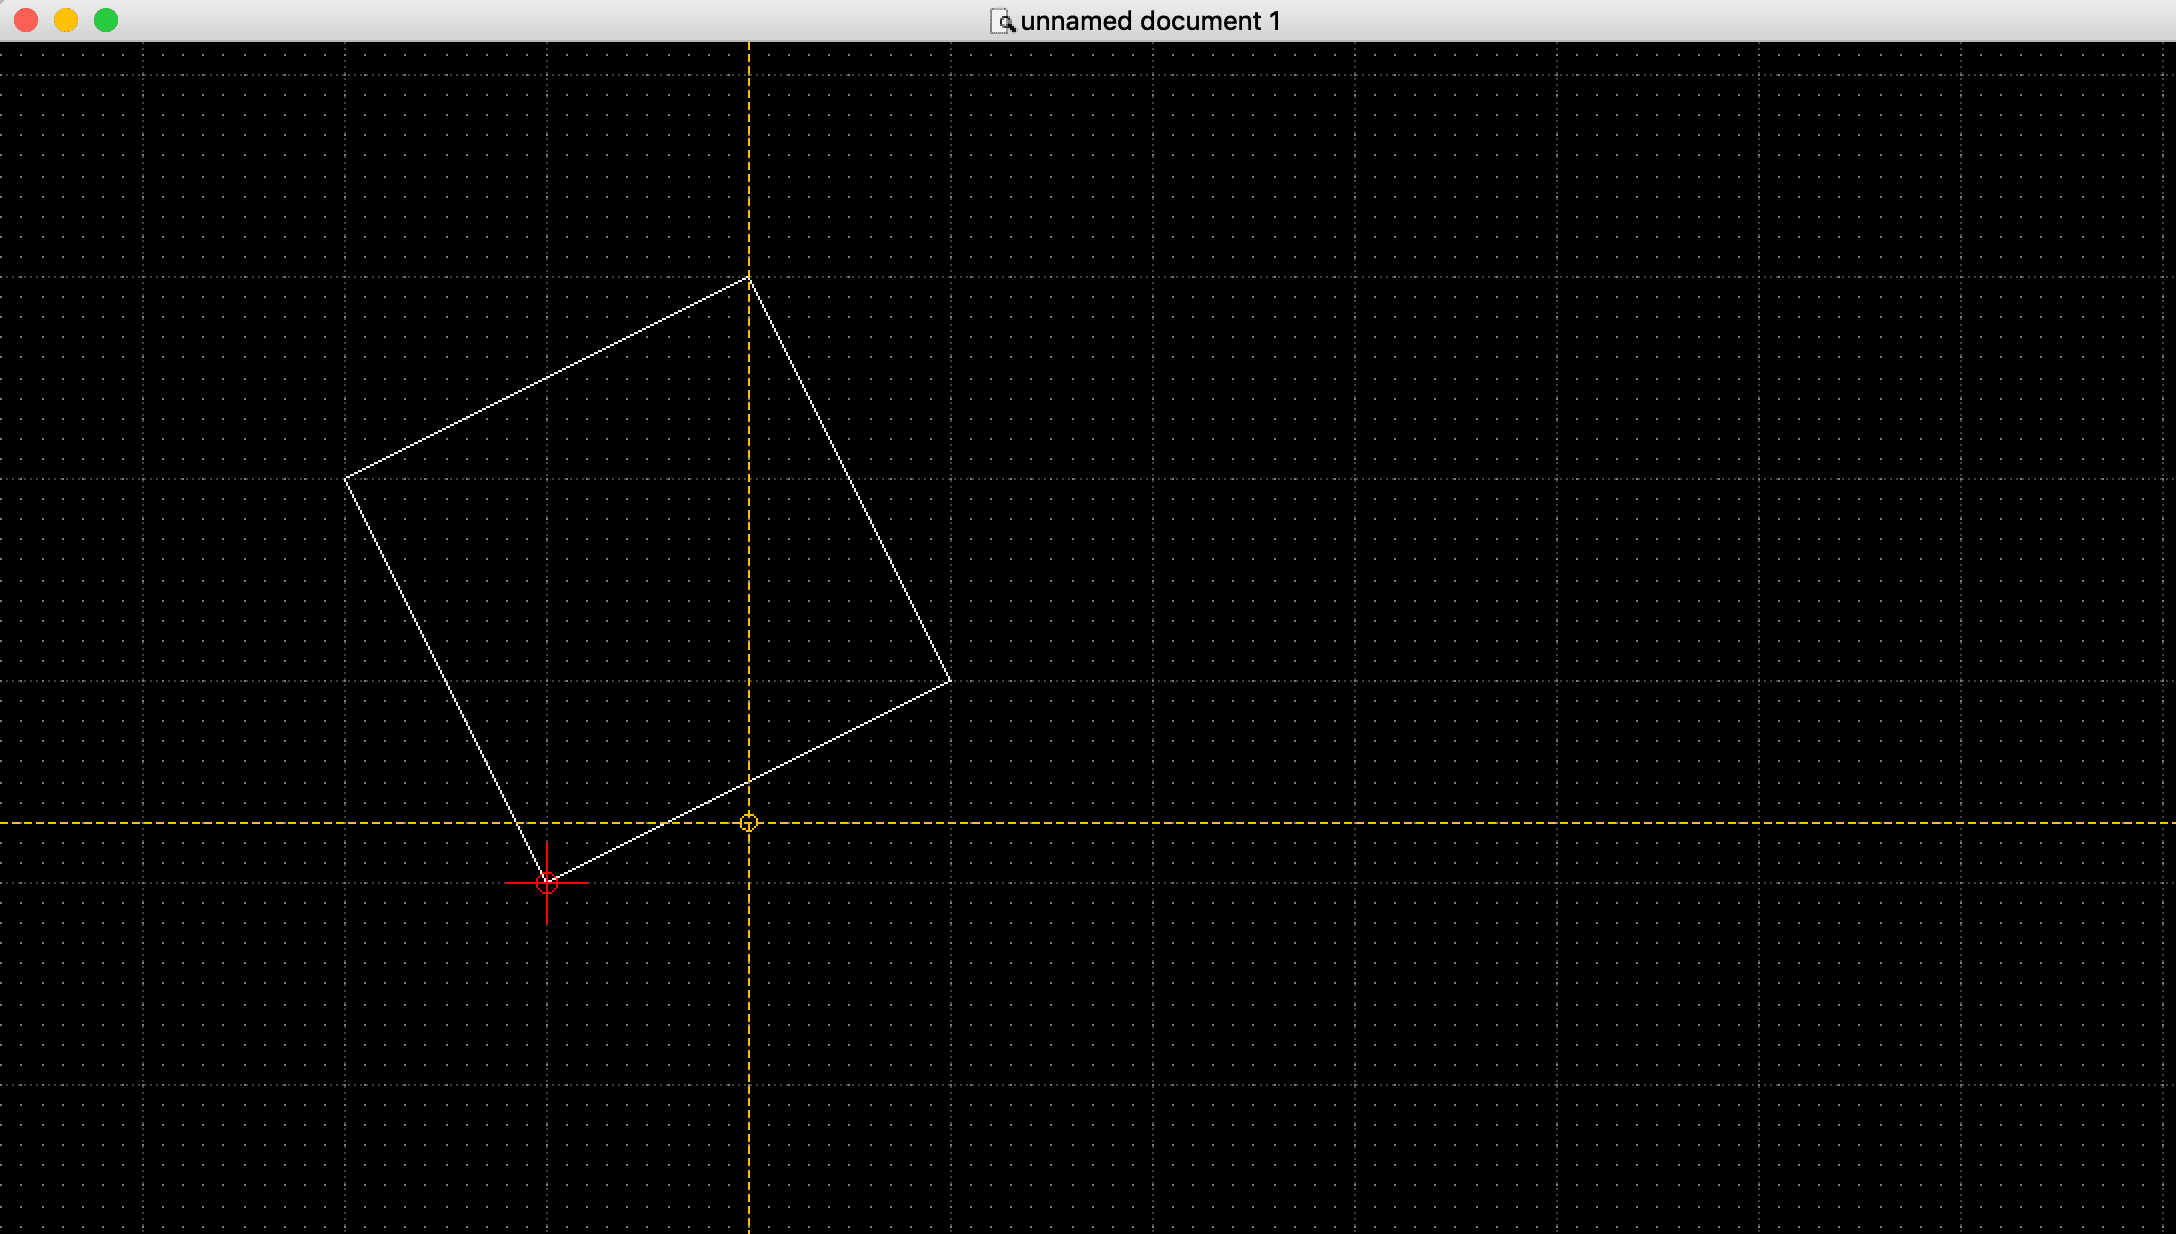Click the "unnamed document 1" title text
Viewport: 2176px width, 1234px height.
click(x=1150, y=21)
